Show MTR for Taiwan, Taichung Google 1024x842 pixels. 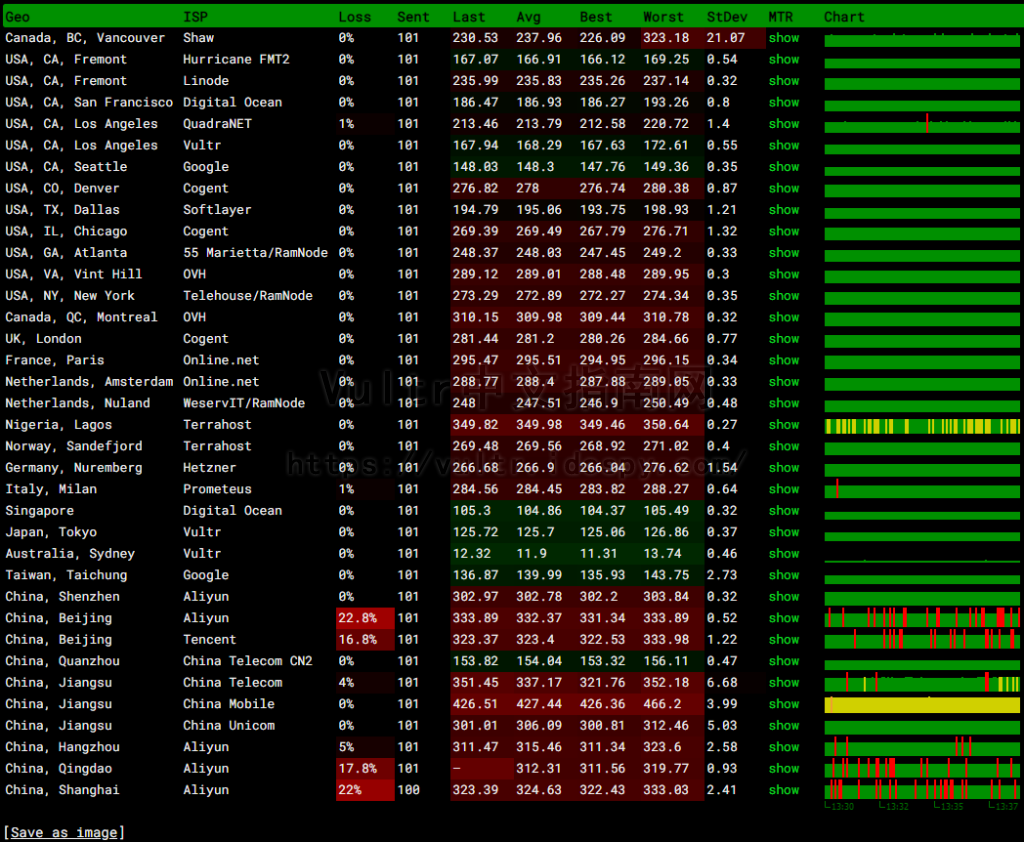pyautogui.click(x=784, y=575)
